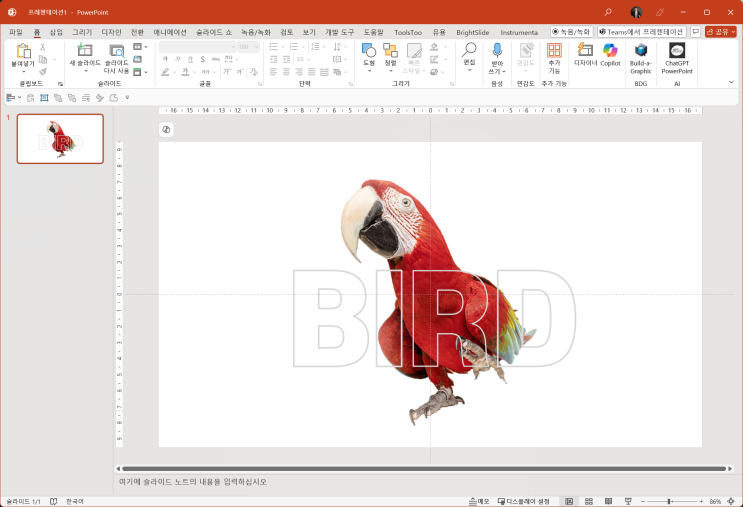Select slide 1 thumbnail

click(x=60, y=139)
